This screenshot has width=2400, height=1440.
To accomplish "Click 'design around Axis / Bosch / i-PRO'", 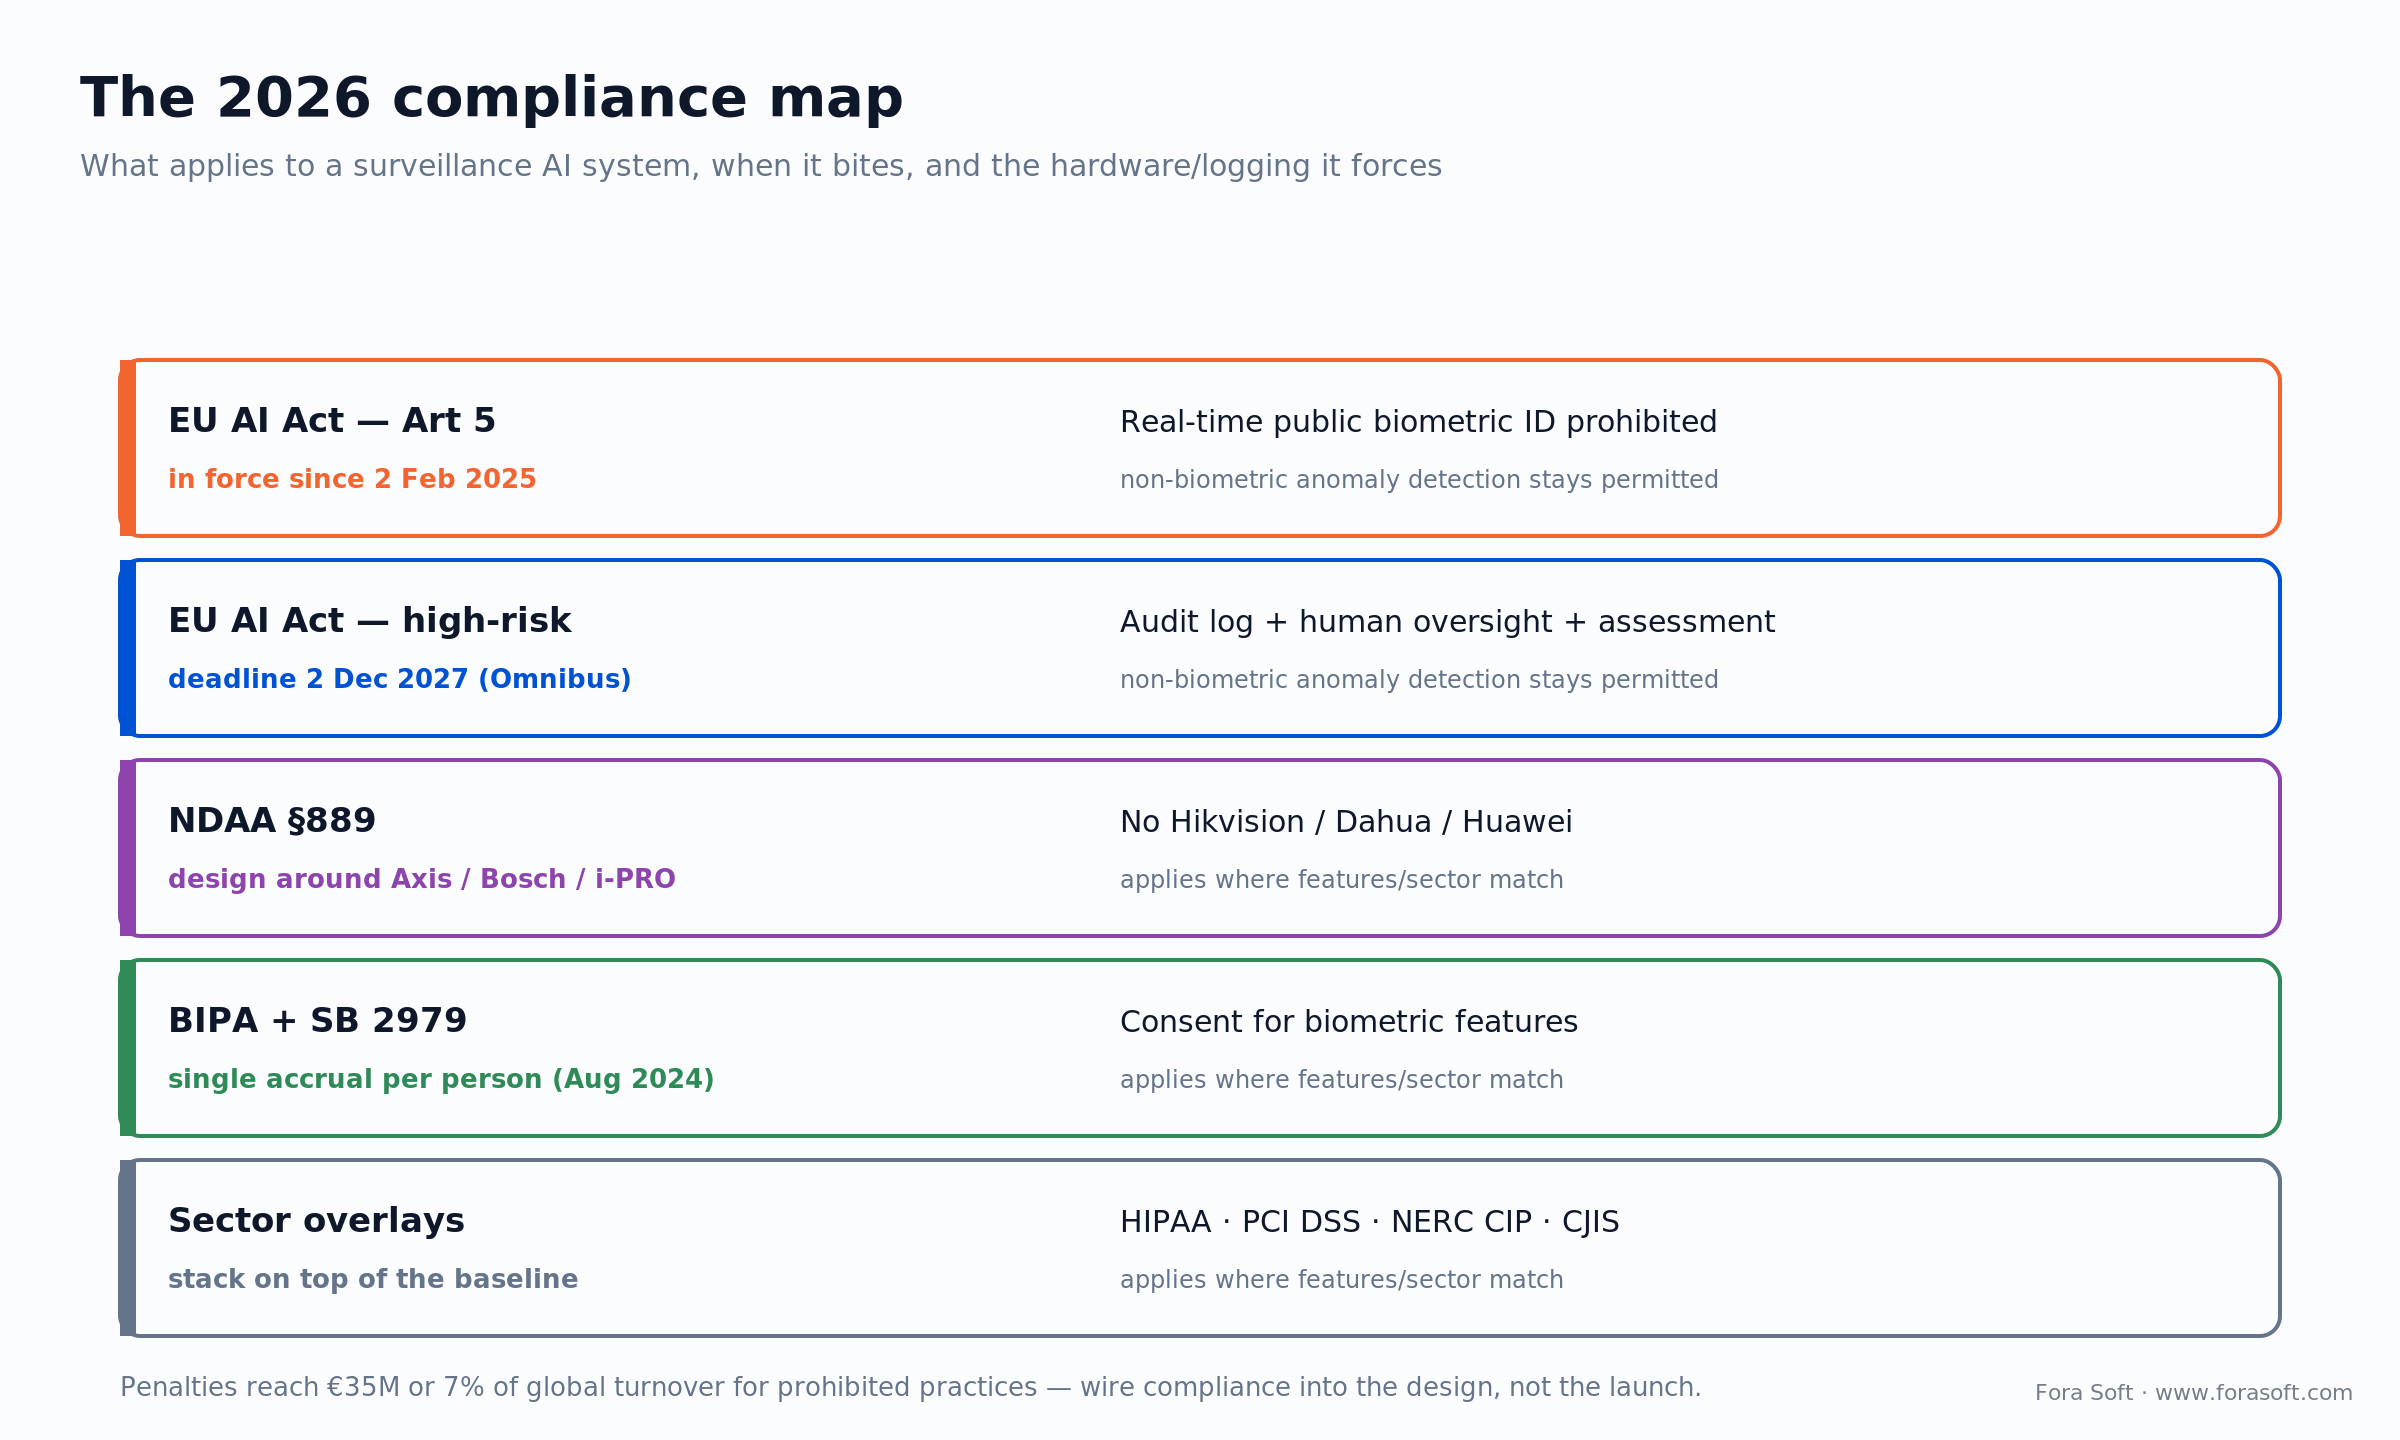I will click(x=422, y=879).
